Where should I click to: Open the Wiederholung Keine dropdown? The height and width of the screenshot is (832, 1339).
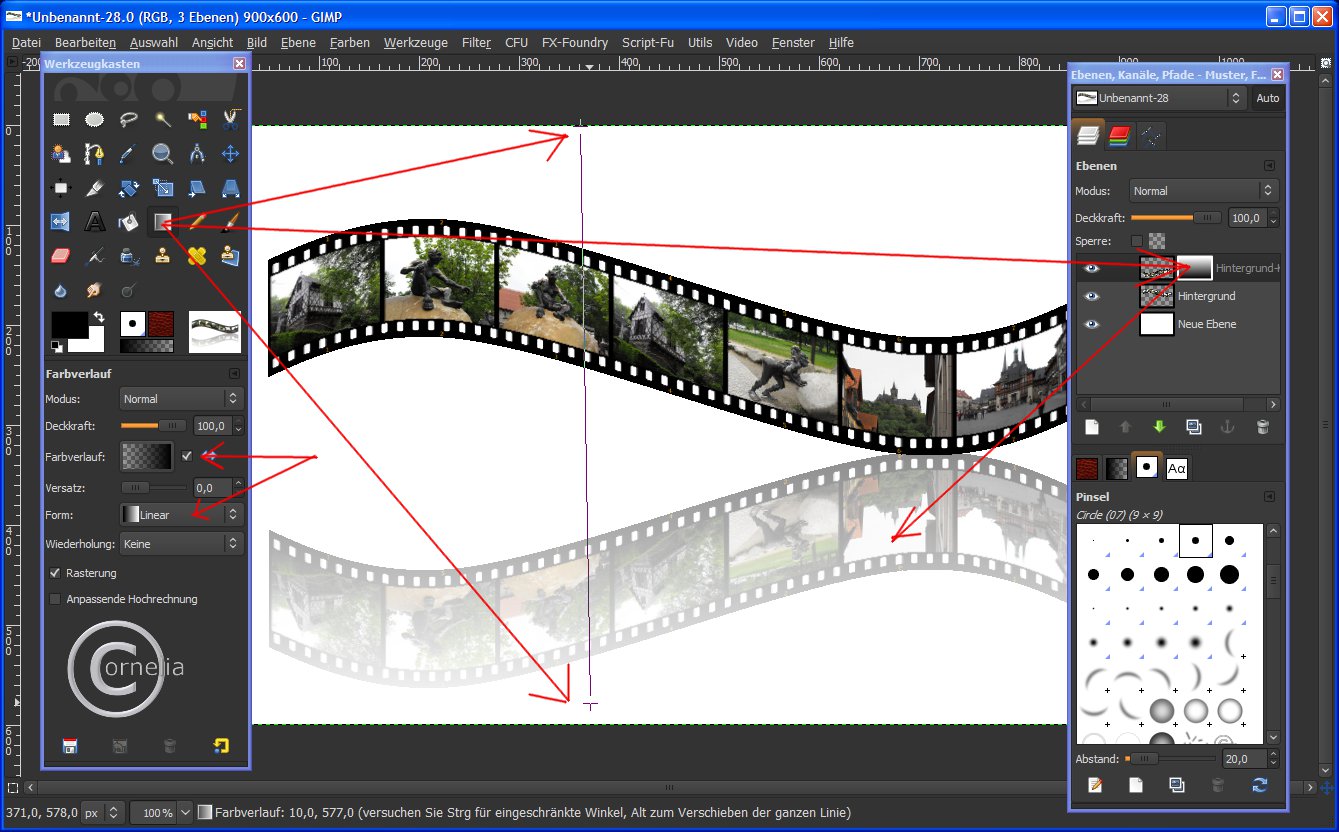(181, 544)
